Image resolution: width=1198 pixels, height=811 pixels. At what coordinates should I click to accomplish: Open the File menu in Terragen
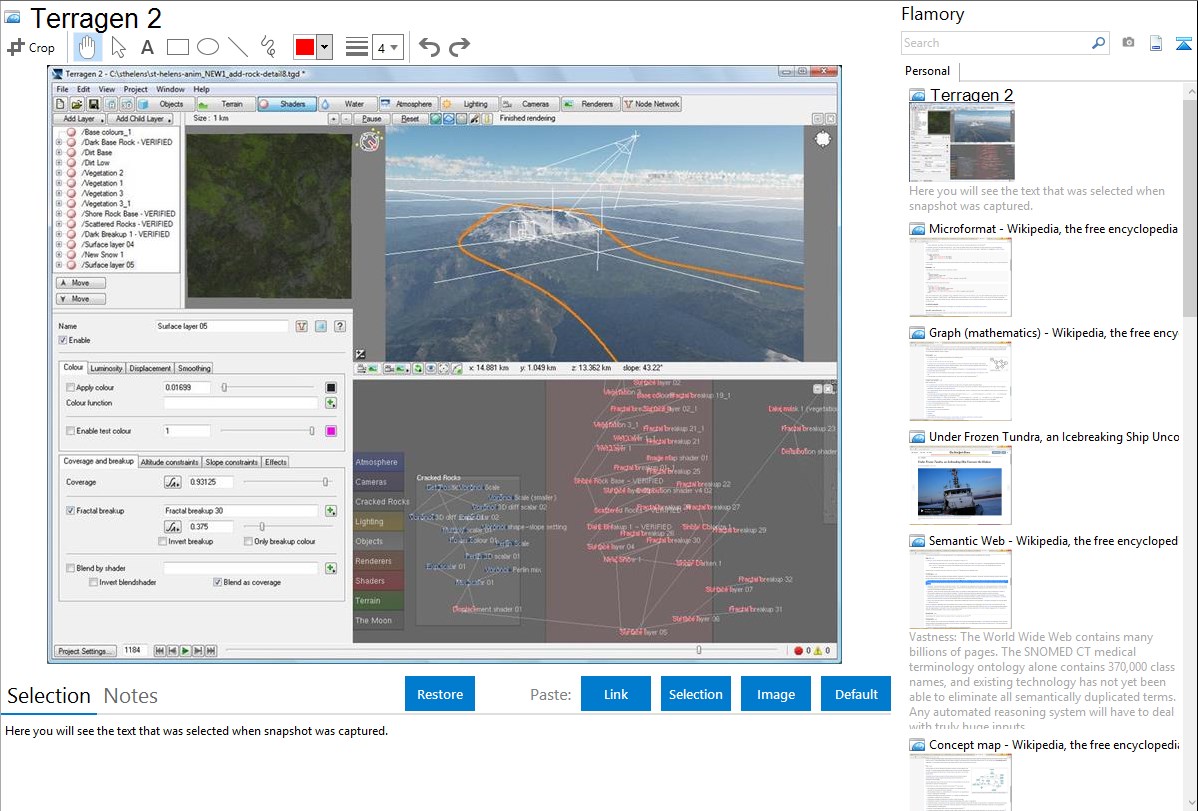(x=63, y=89)
